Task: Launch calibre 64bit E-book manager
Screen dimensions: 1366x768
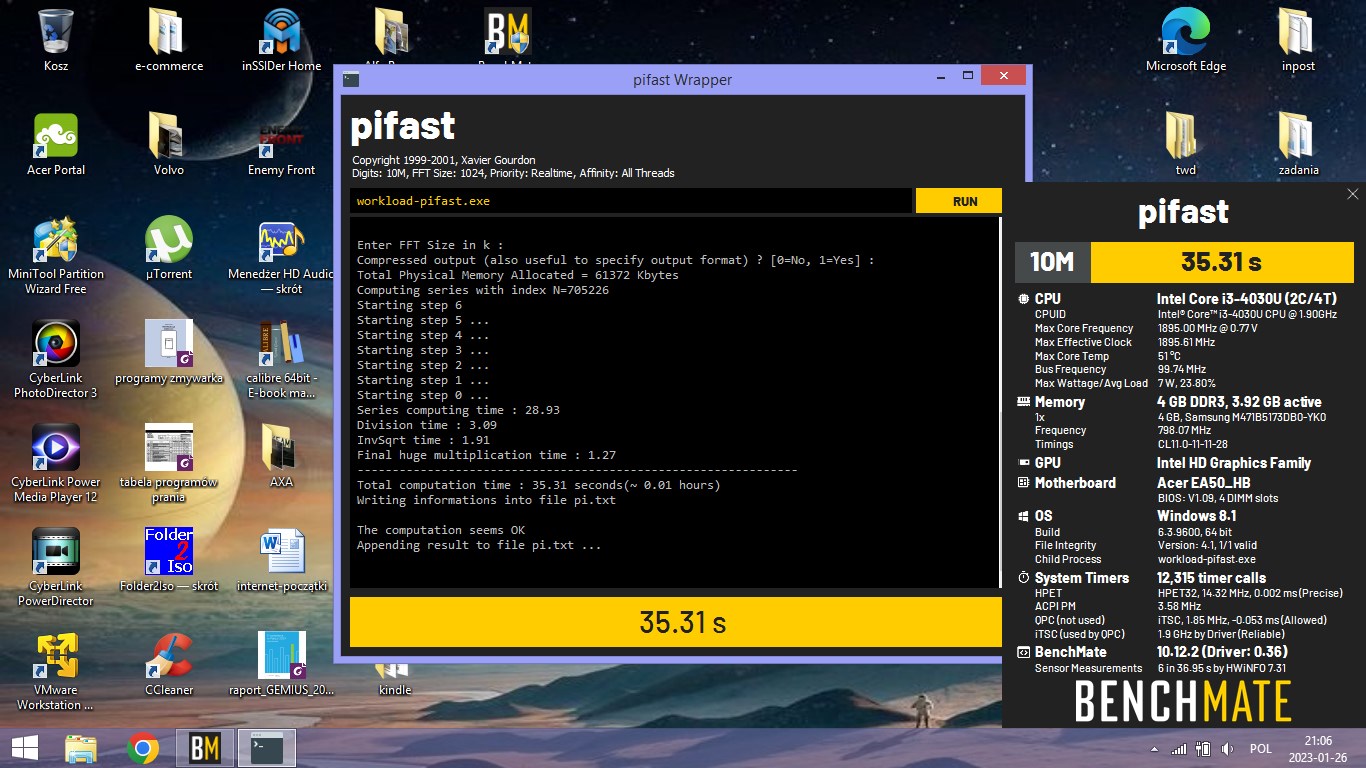Action: pyautogui.click(x=281, y=360)
